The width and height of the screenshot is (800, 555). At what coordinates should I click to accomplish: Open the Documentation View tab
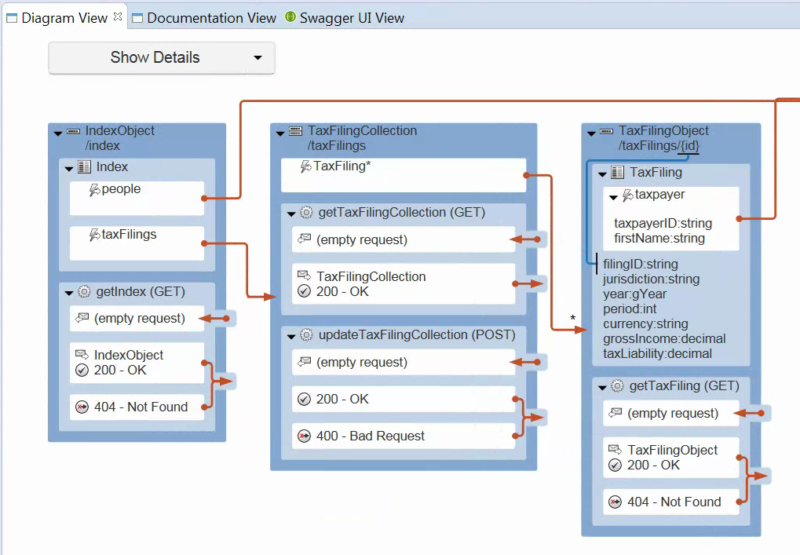coord(204,18)
